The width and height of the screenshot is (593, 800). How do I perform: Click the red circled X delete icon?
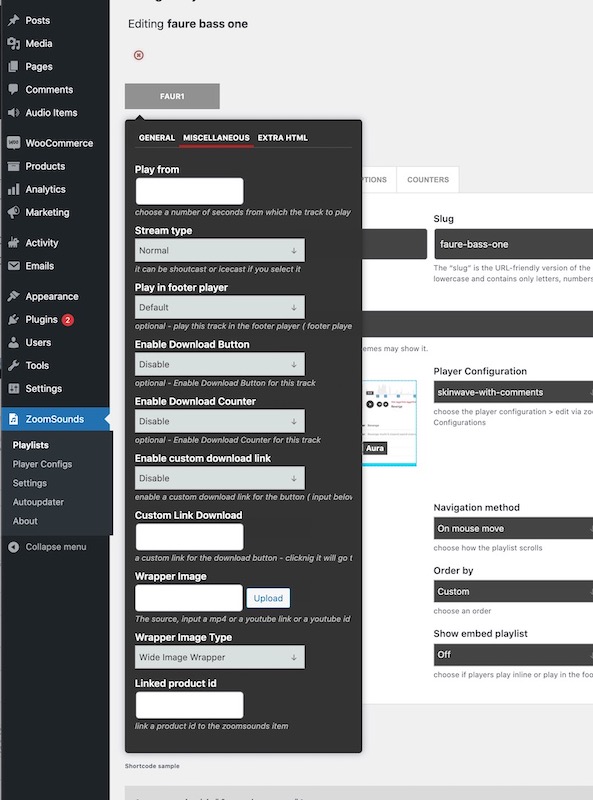click(138, 55)
